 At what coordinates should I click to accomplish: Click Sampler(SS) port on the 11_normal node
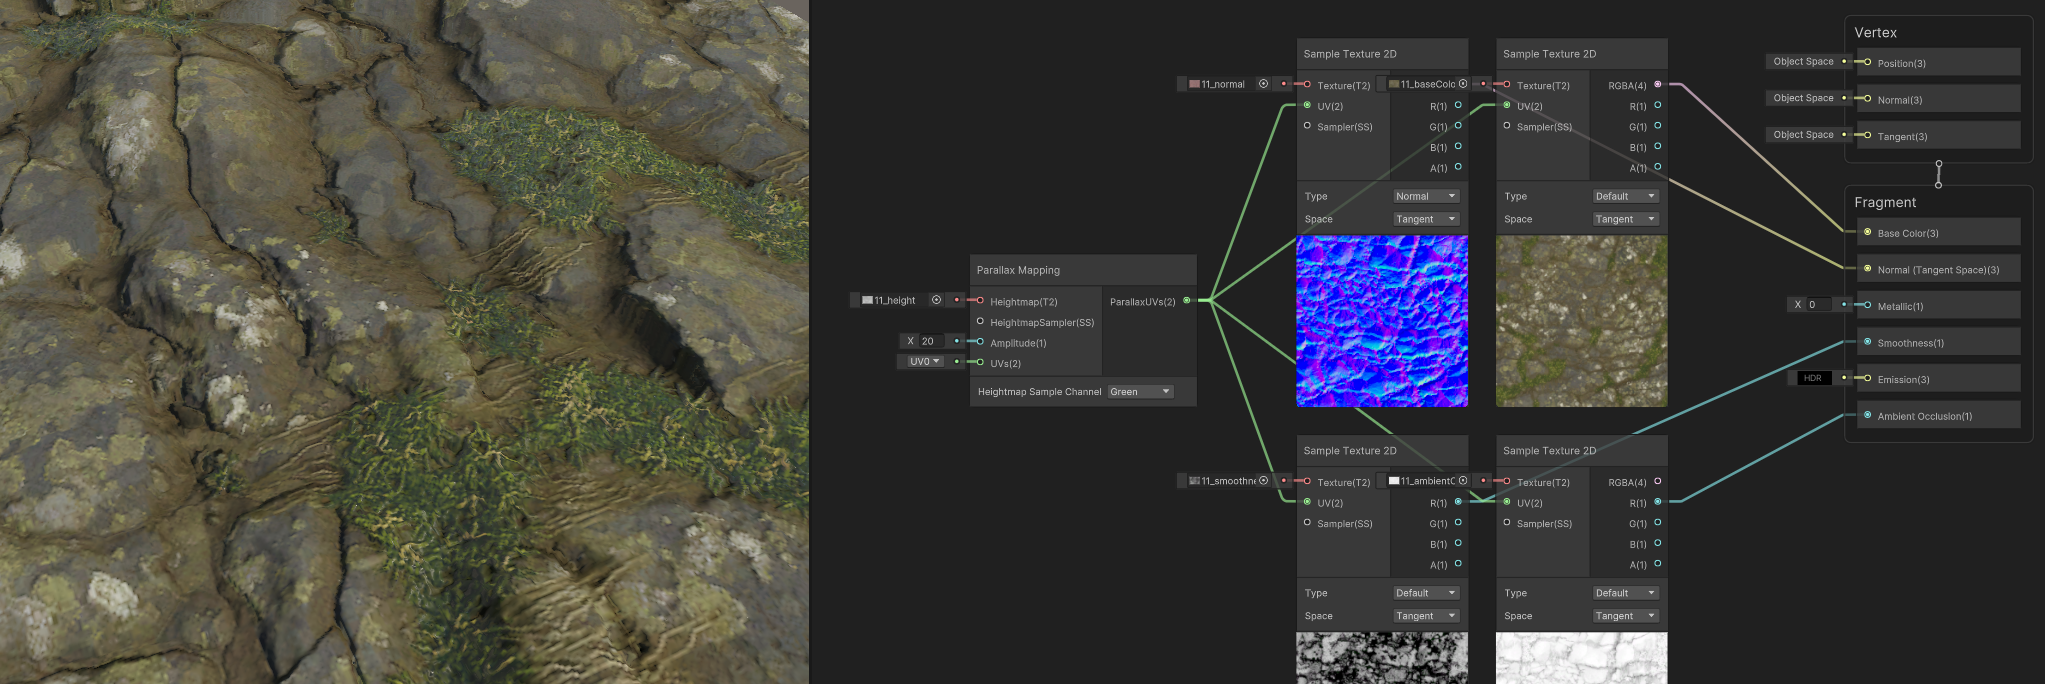coord(1307,126)
